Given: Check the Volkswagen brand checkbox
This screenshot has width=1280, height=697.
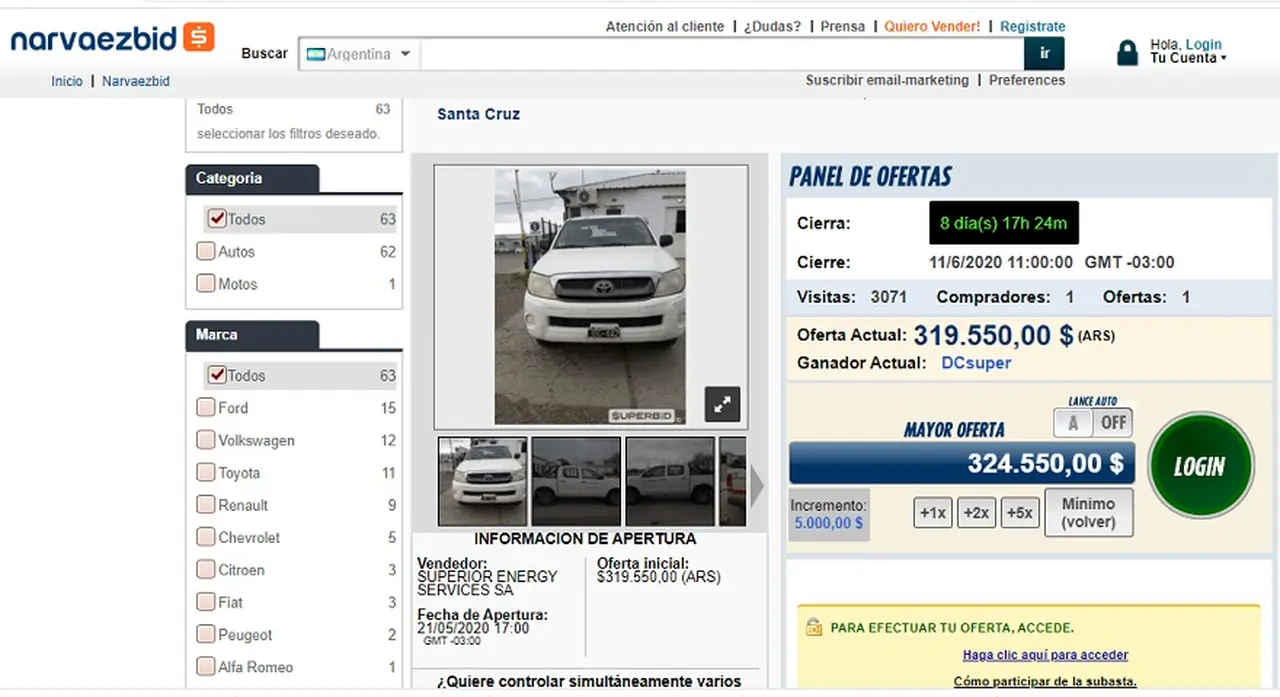Looking at the screenshot, I should tap(206, 440).
